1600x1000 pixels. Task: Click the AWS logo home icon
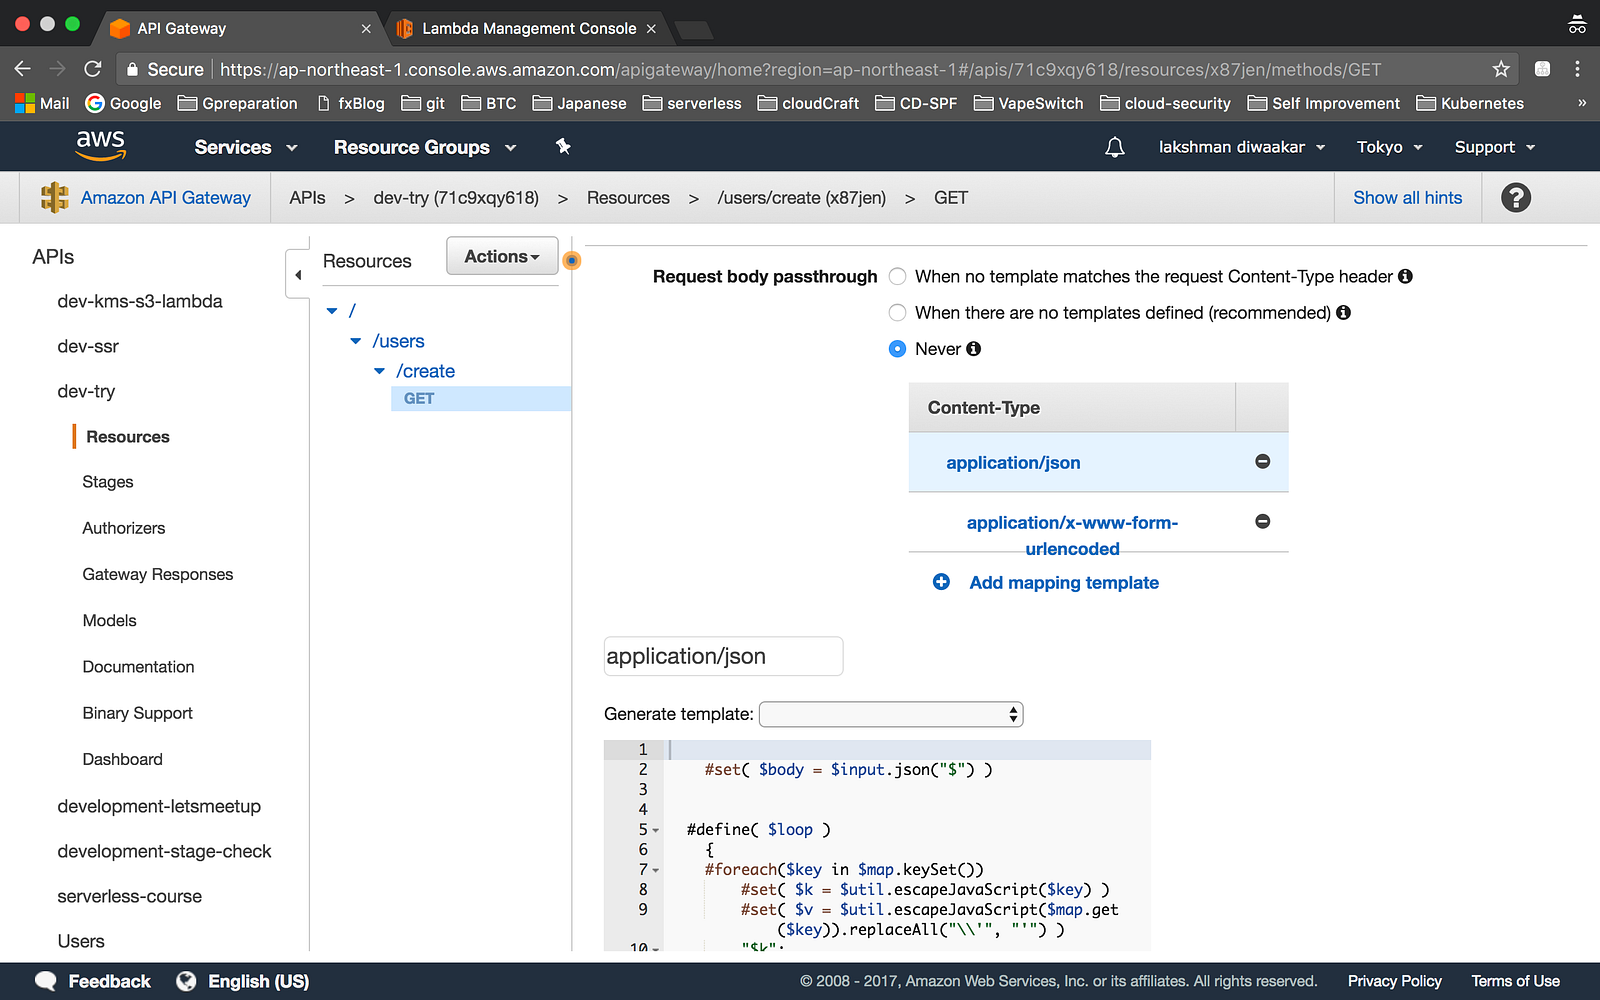100,146
